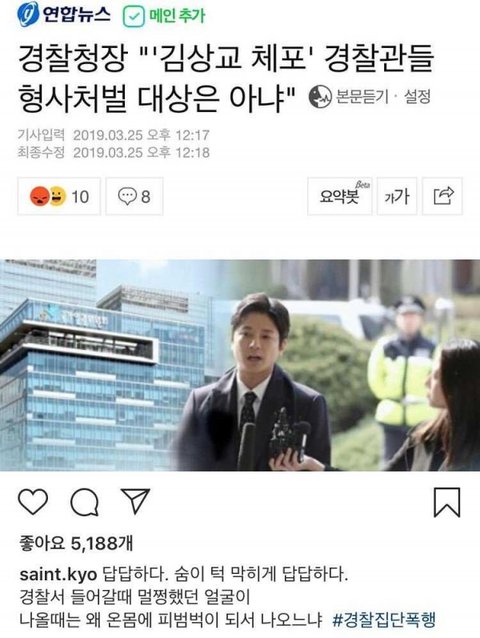Click the reaction count 10

(80, 197)
